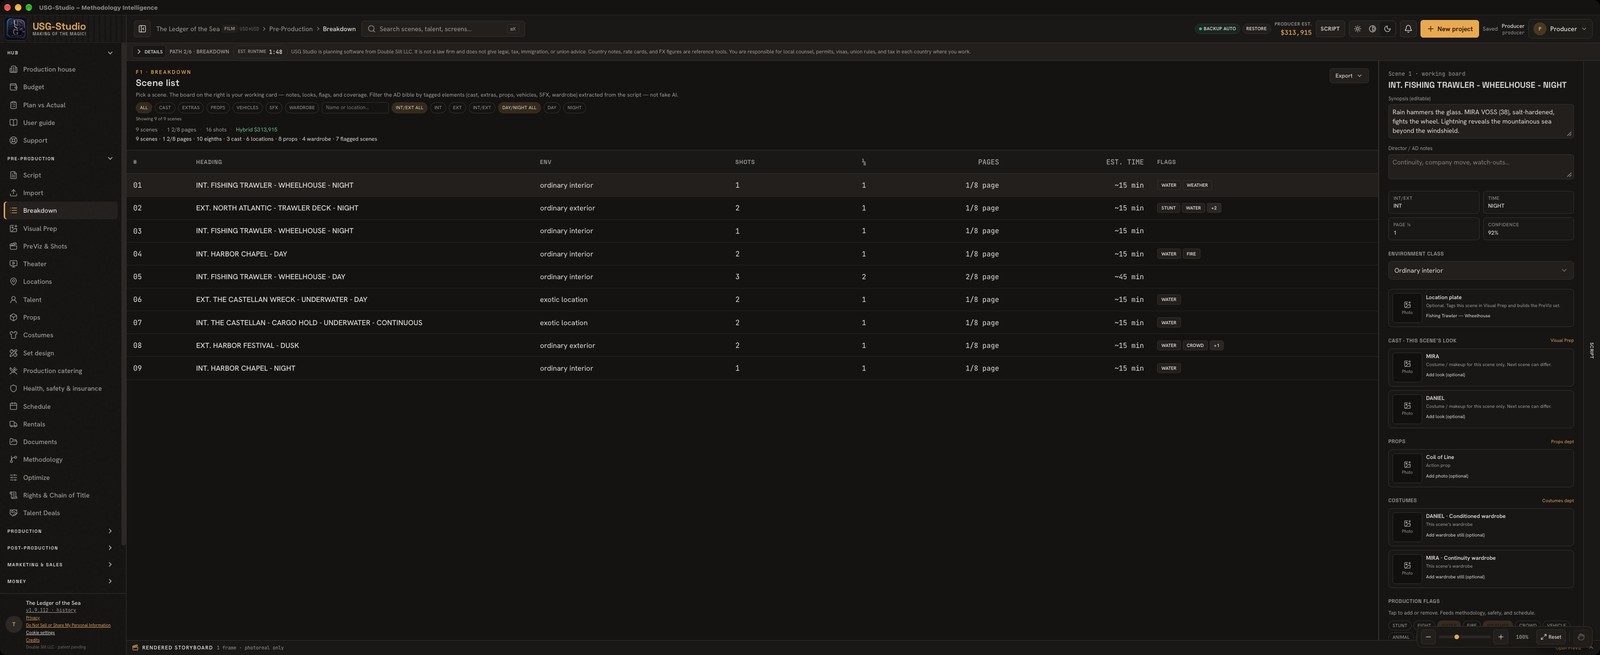Image resolution: width=1600 pixels, height=655 pixels.
Task: Open Talent in the sidebar
Action: (x=60, y=299)
